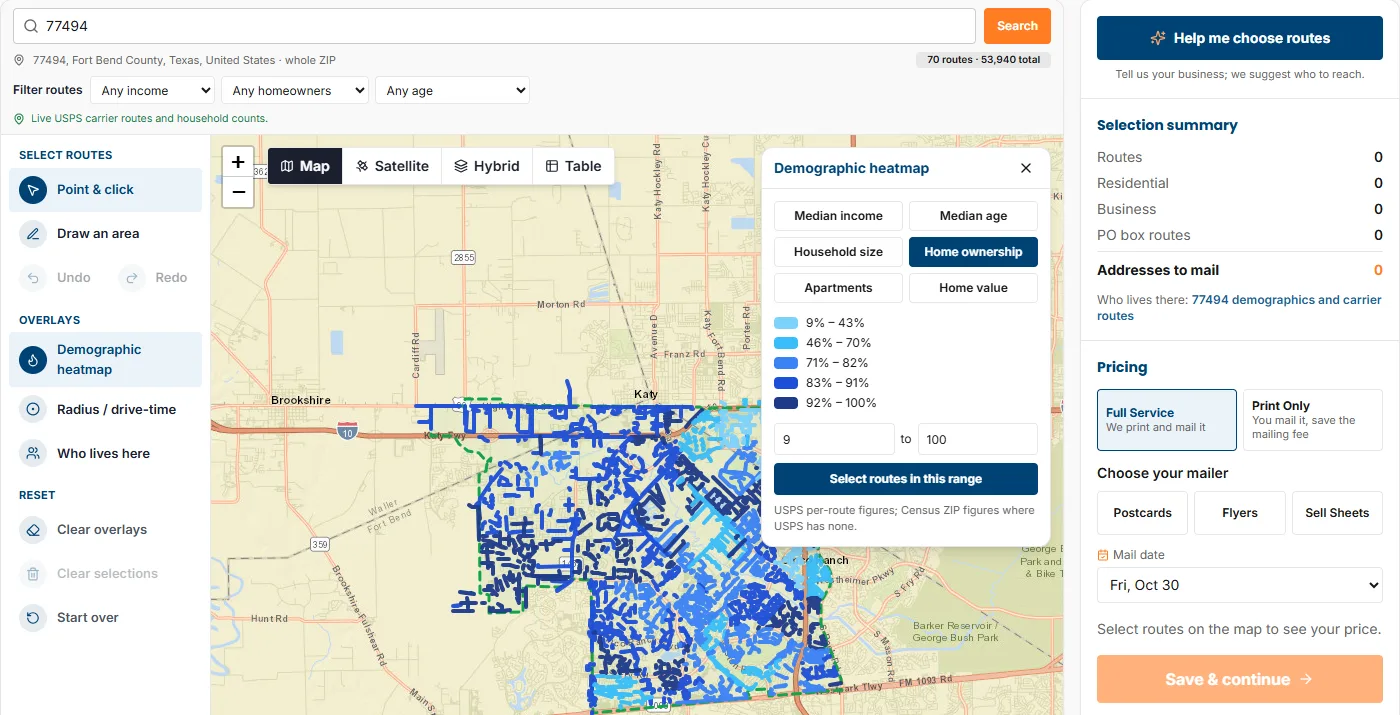This screenshot has width=1400, height=715.
Task: Open the Any age filter dropdown
Action: click(452, 90)
